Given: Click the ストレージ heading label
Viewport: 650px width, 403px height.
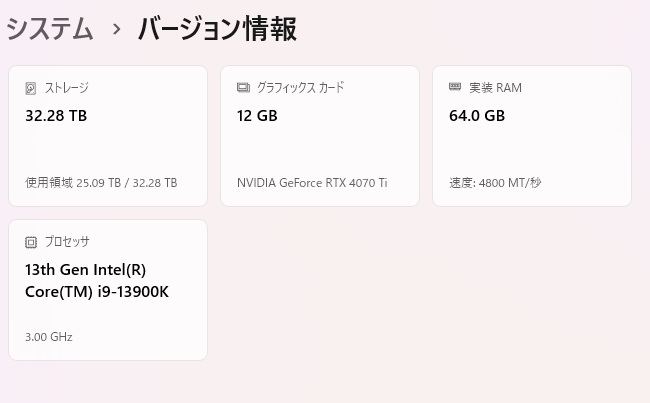Looking at the screenshot, I should point(66,88).
